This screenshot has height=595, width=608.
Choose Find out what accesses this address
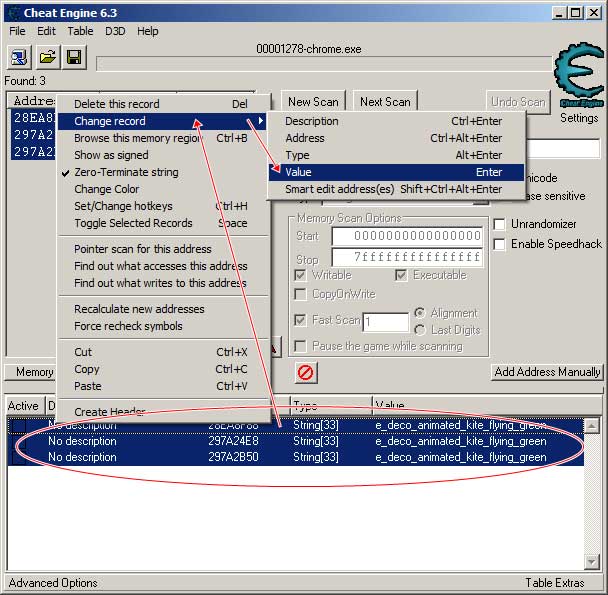[163, 266]
